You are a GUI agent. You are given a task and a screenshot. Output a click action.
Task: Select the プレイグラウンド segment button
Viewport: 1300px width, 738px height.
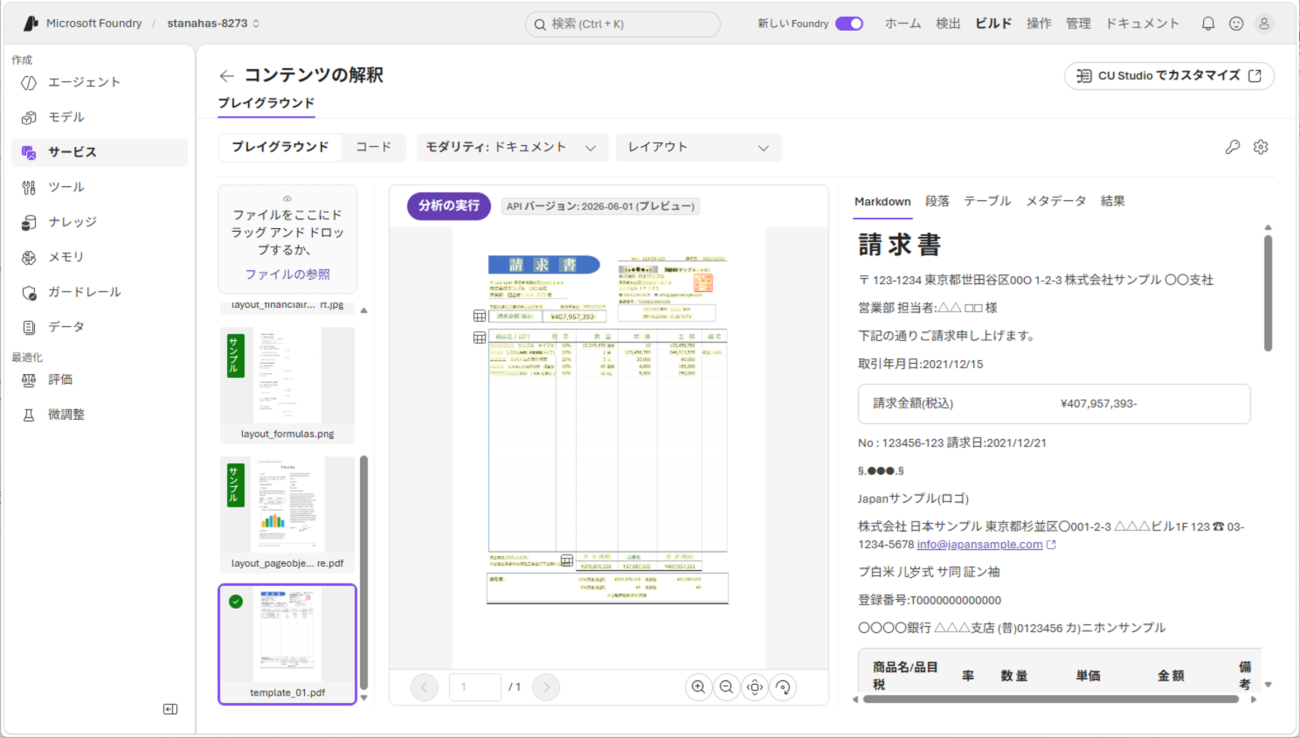click(x=280, y=147)
